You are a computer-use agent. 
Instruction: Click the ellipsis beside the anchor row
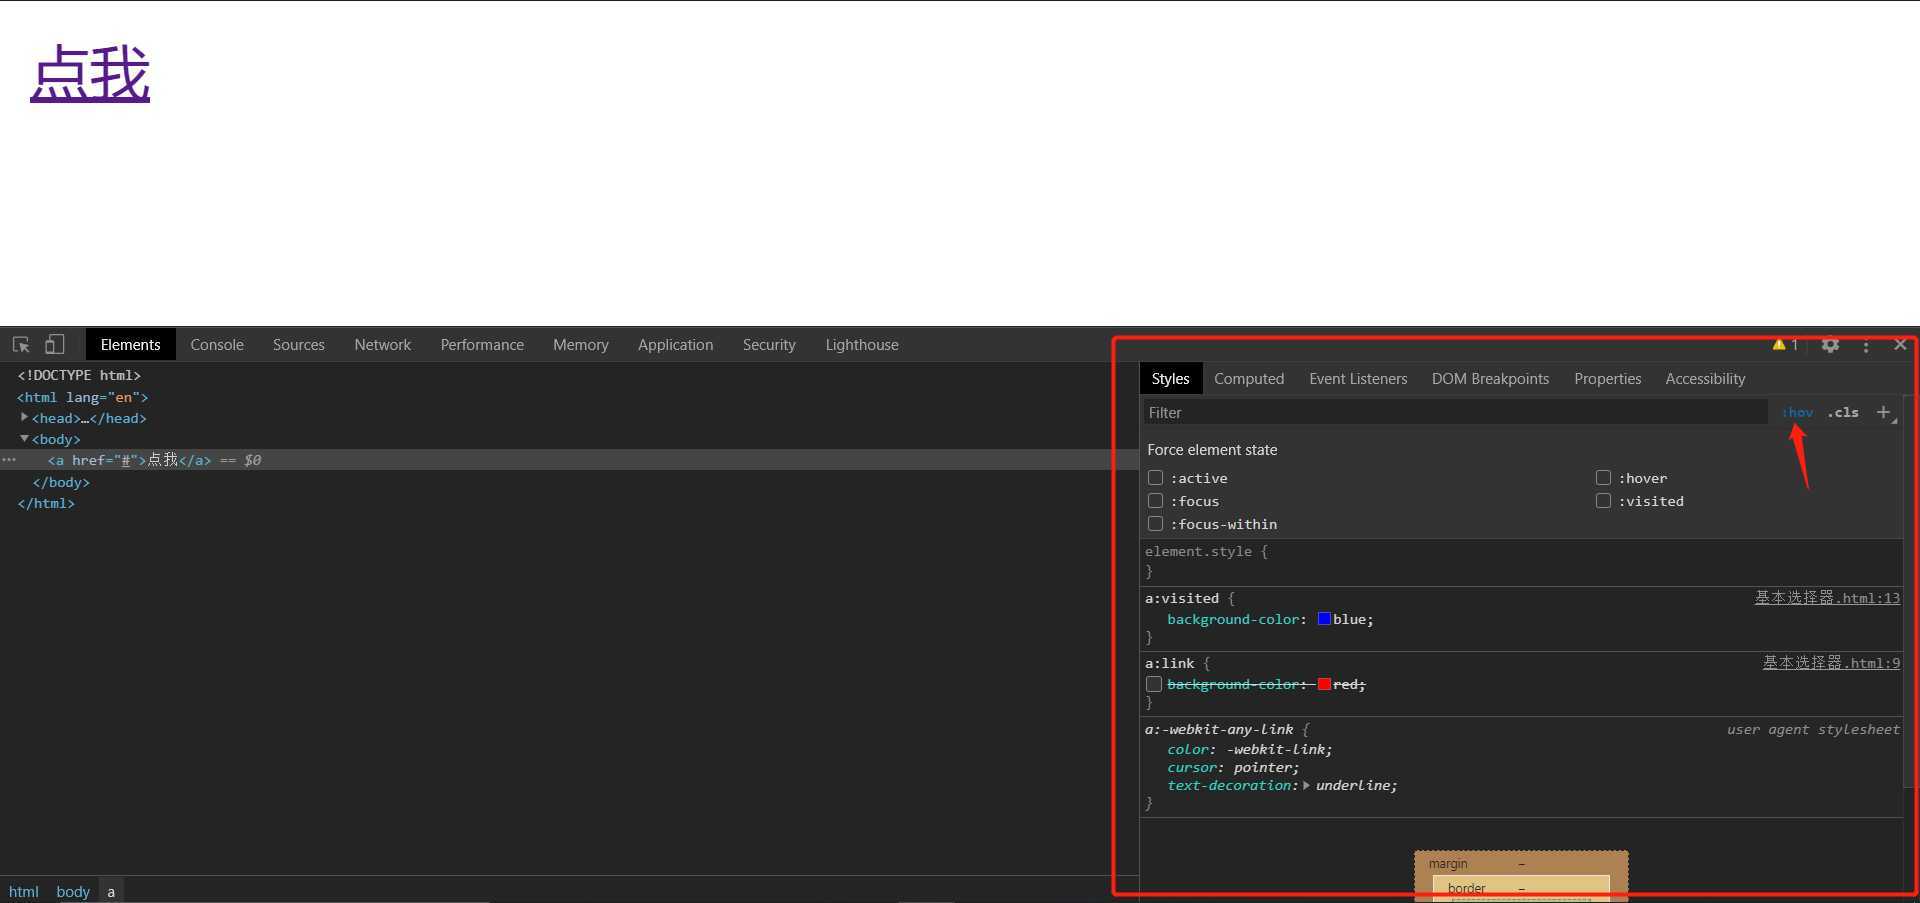point(9,460)
